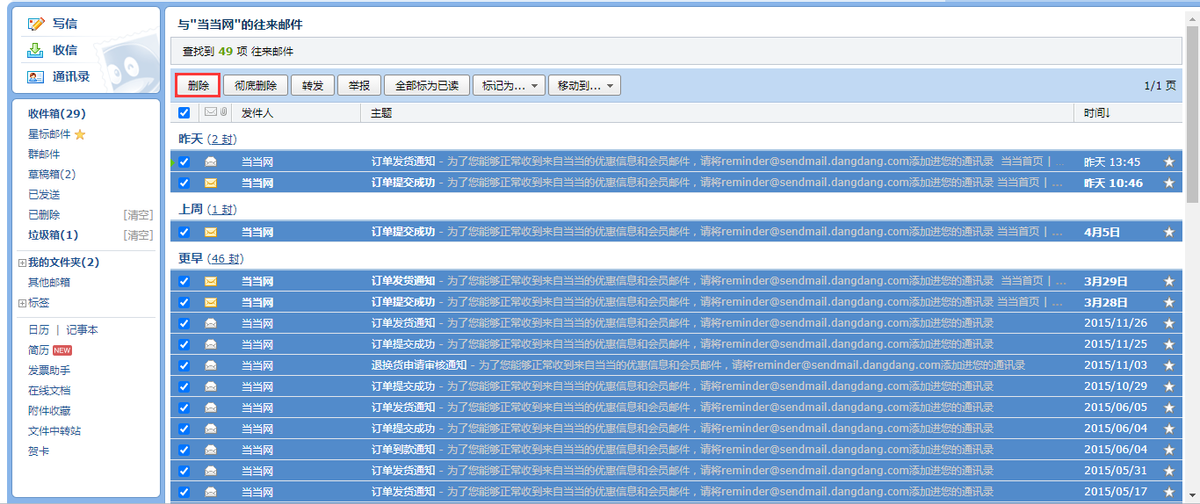Uncheck the 4月5日 email checkbox
The width and height of the screenshot is (1200, 504).
[x=184, y=231]
